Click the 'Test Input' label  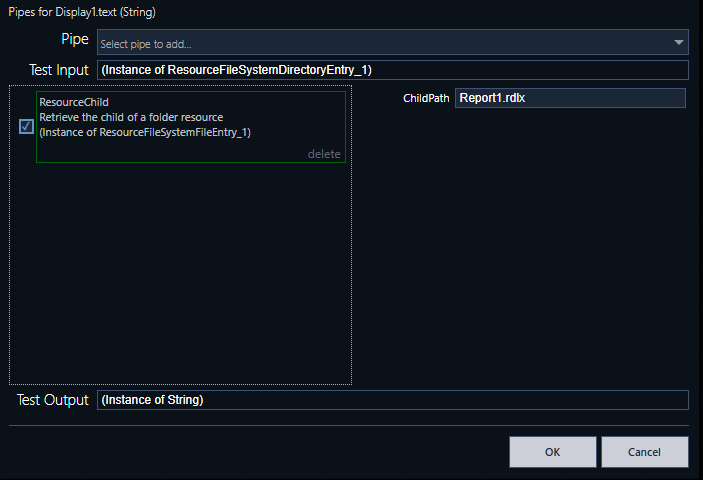(x=60, y=70)
